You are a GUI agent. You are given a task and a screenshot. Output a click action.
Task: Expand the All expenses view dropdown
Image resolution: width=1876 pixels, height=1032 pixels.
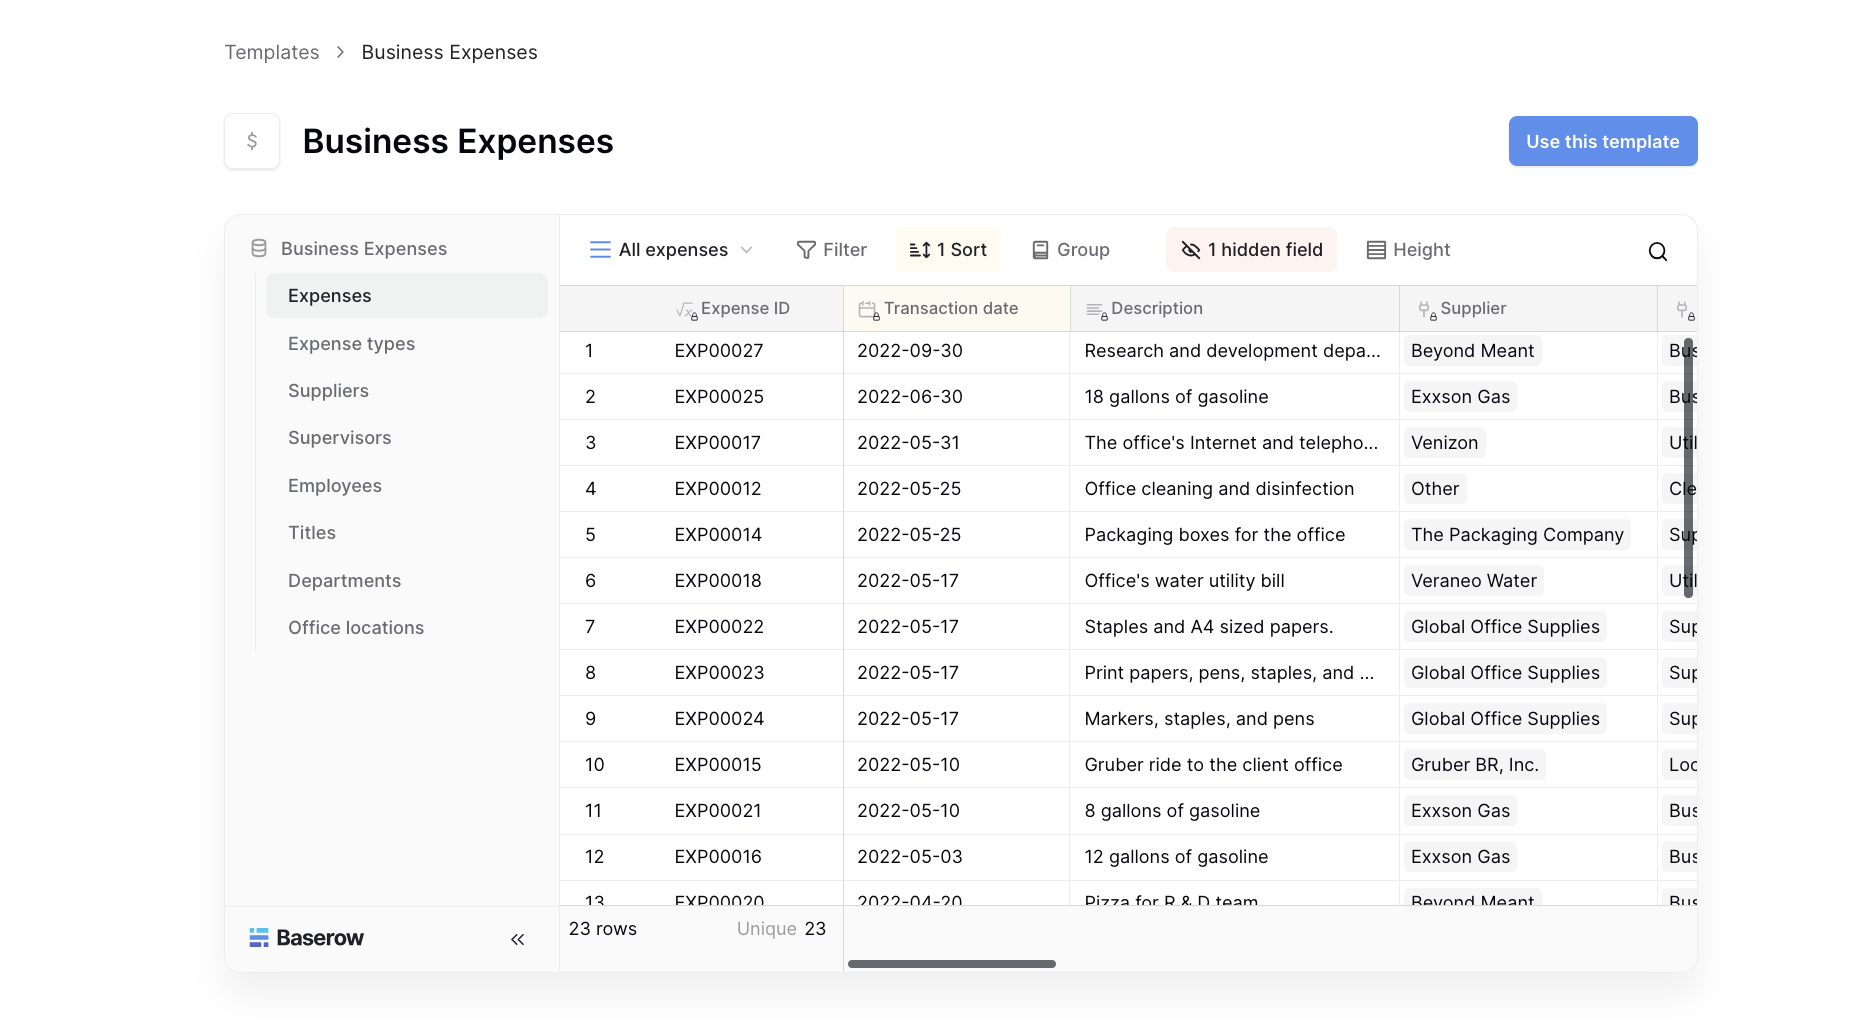(x=671, y=250)
